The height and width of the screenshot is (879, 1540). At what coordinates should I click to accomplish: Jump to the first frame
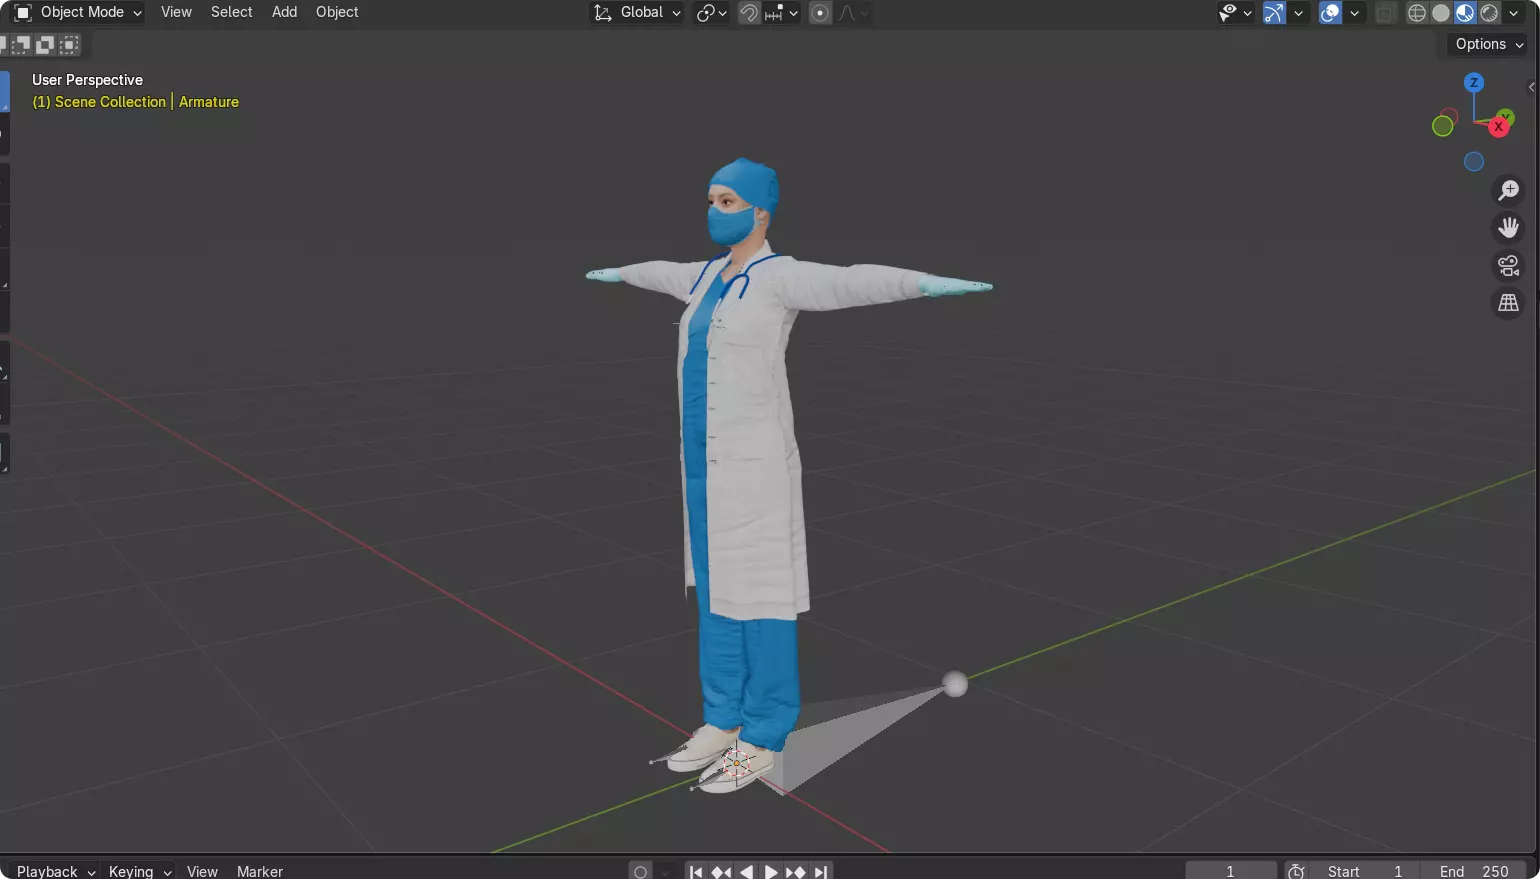[696, 872]
